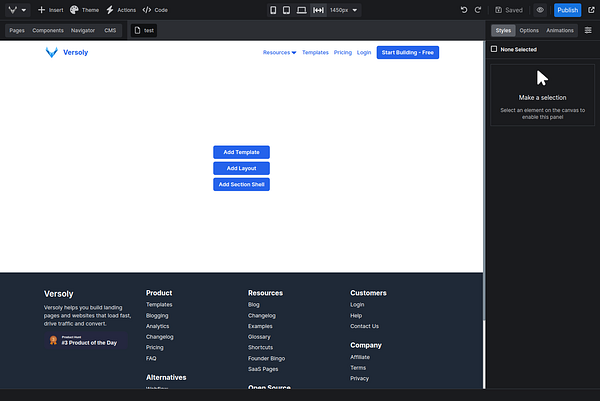Viewport: 600px width, 401px height.
Task: Click the Pricing nav link
Action: click(x=342, y=52)
